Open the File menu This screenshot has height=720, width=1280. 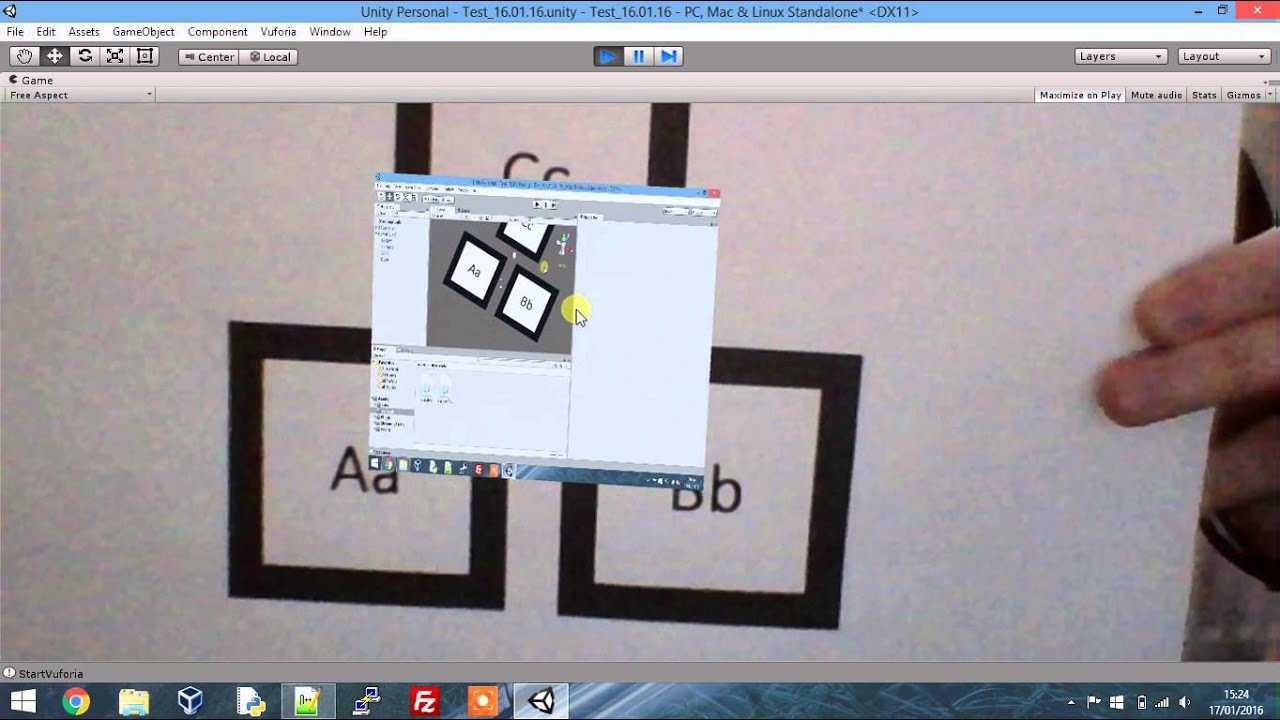[x=15, y=32]
